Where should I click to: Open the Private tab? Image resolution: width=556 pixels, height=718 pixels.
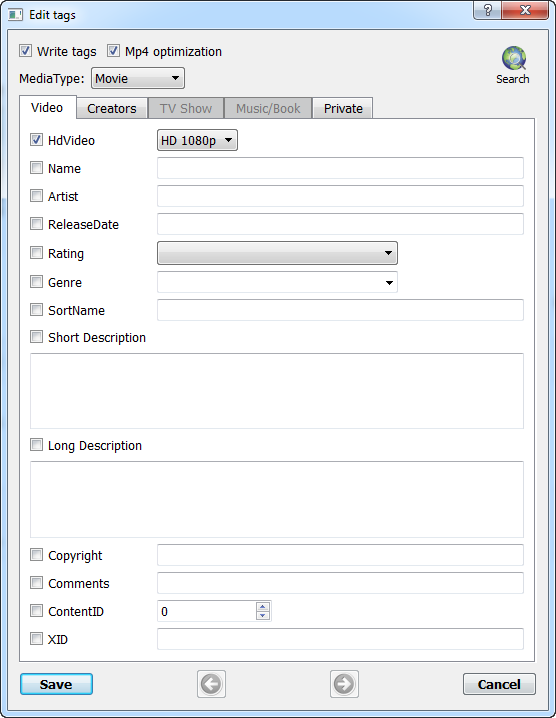click(343, 109)
